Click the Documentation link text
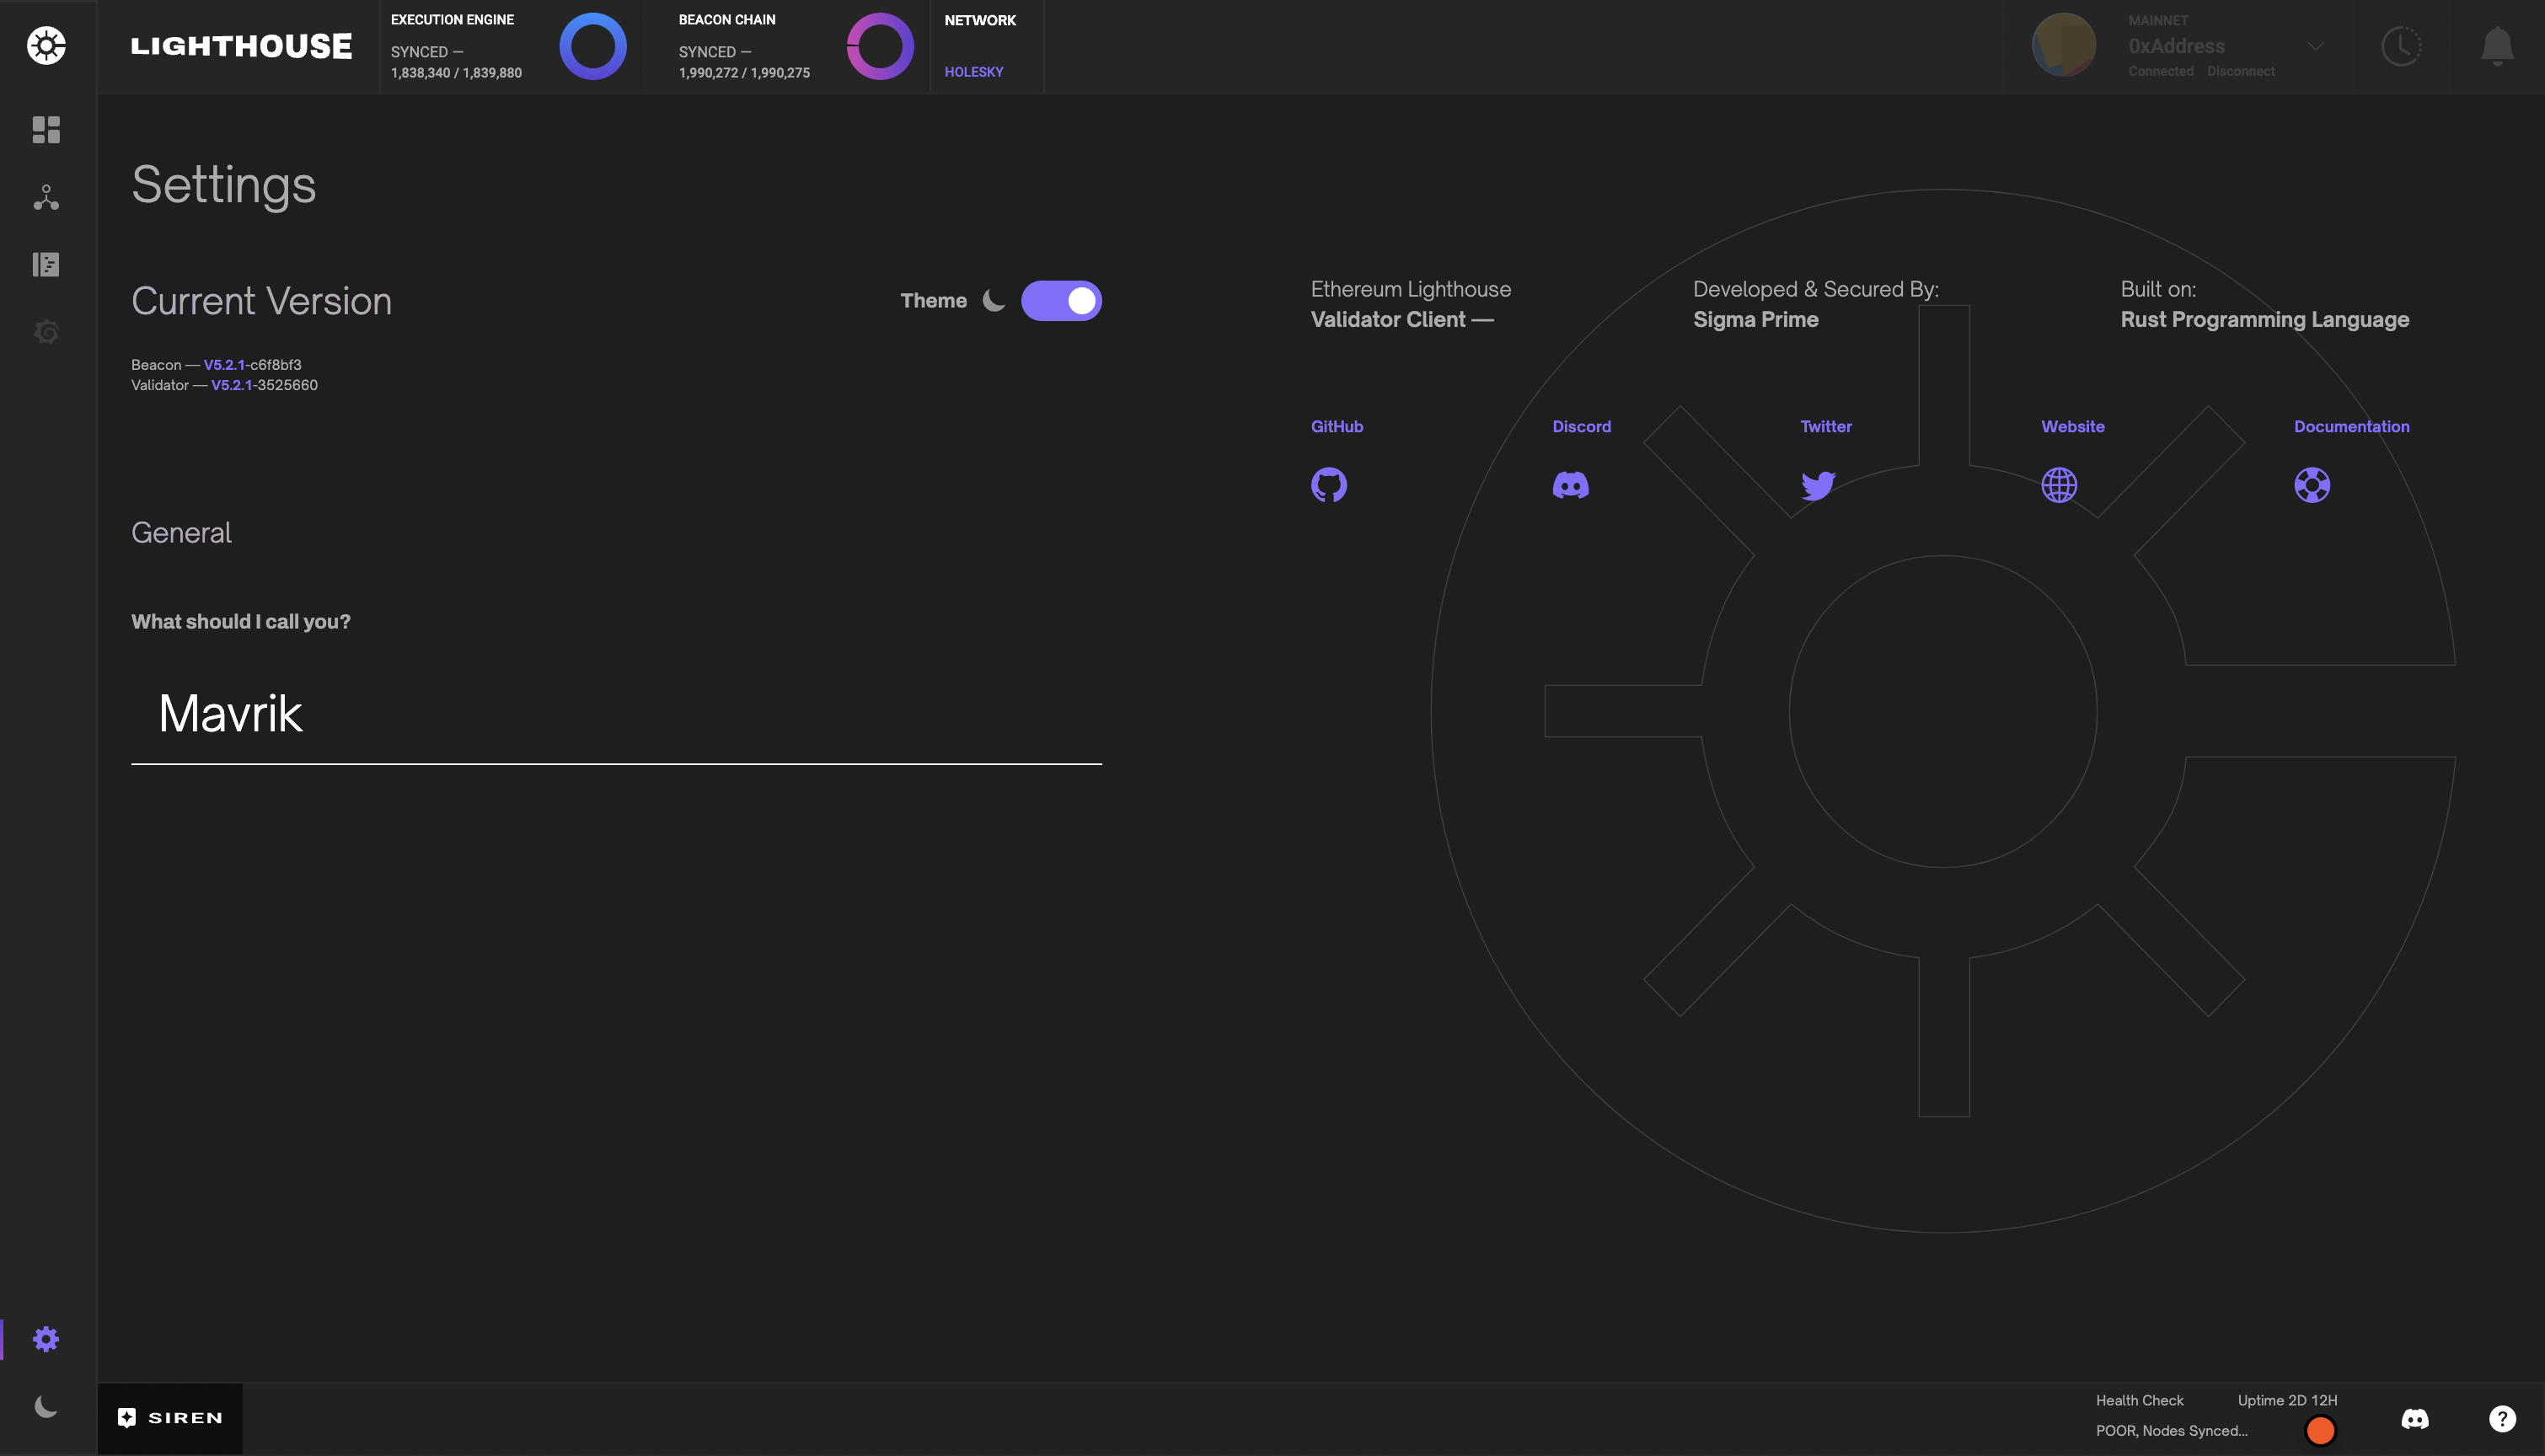Screen dimensions: 2545x1456 pos(2351,427)
